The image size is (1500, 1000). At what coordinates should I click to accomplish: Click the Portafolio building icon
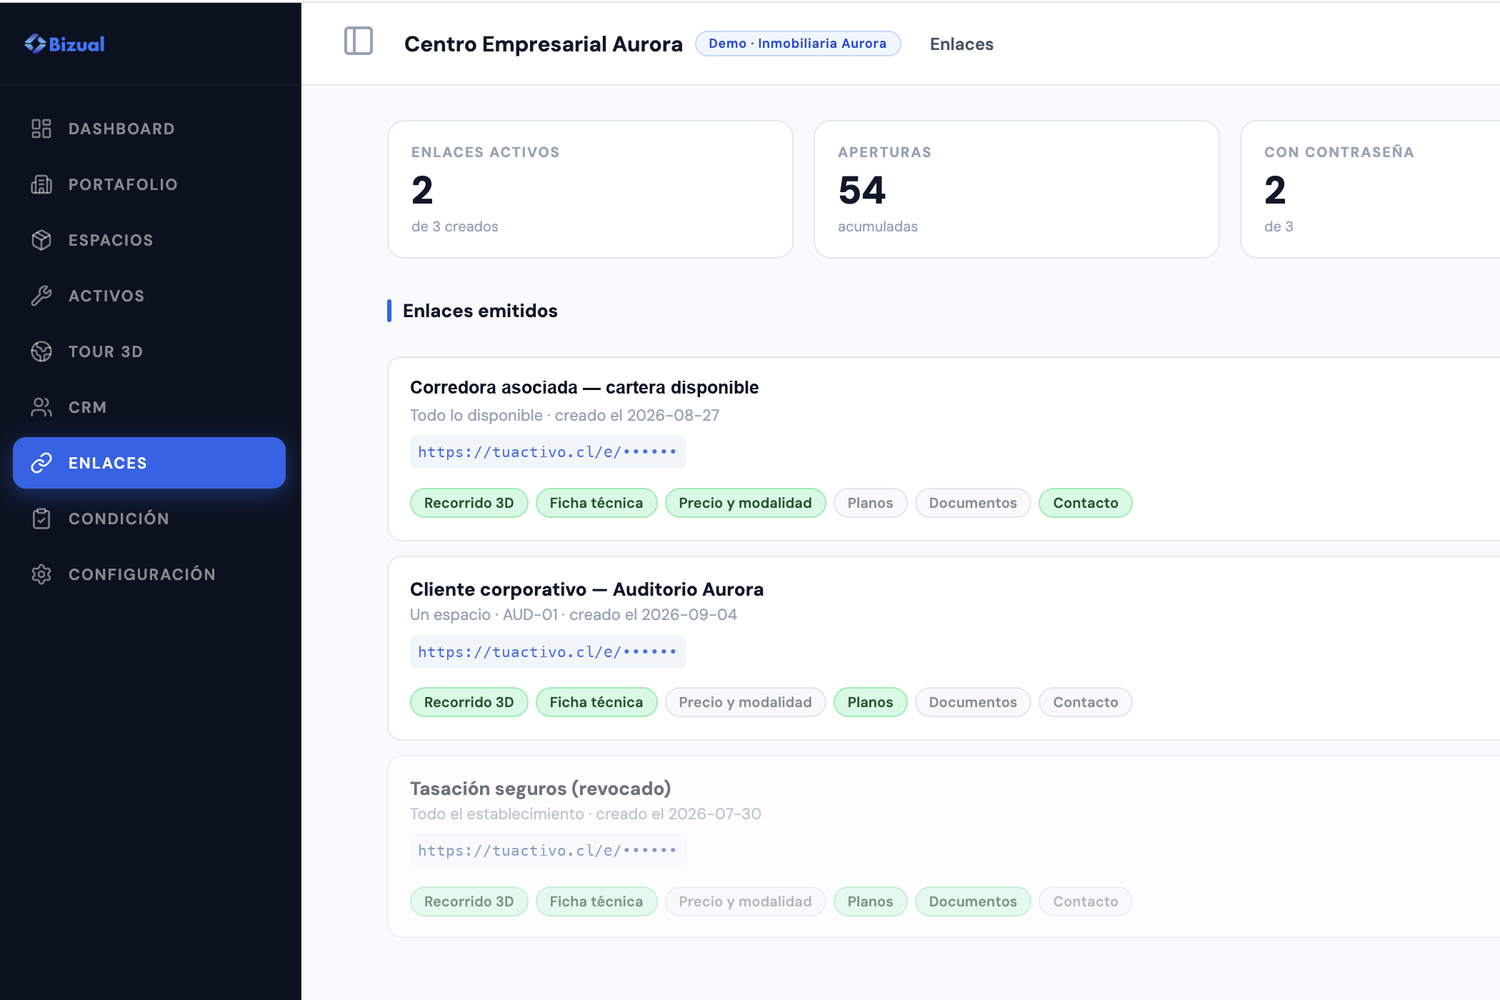pyautogui.click(x=41, y=184)
